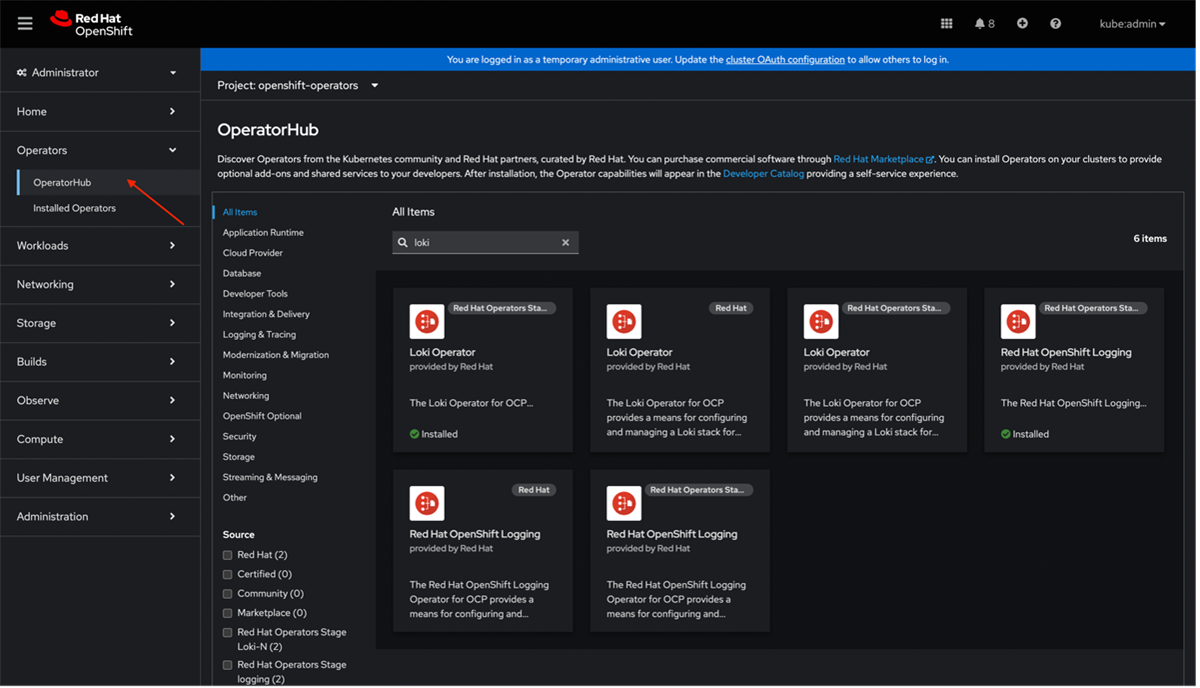Switch to the Database category
Viewport: 1200px width, 688px height.
pos(241,273)
